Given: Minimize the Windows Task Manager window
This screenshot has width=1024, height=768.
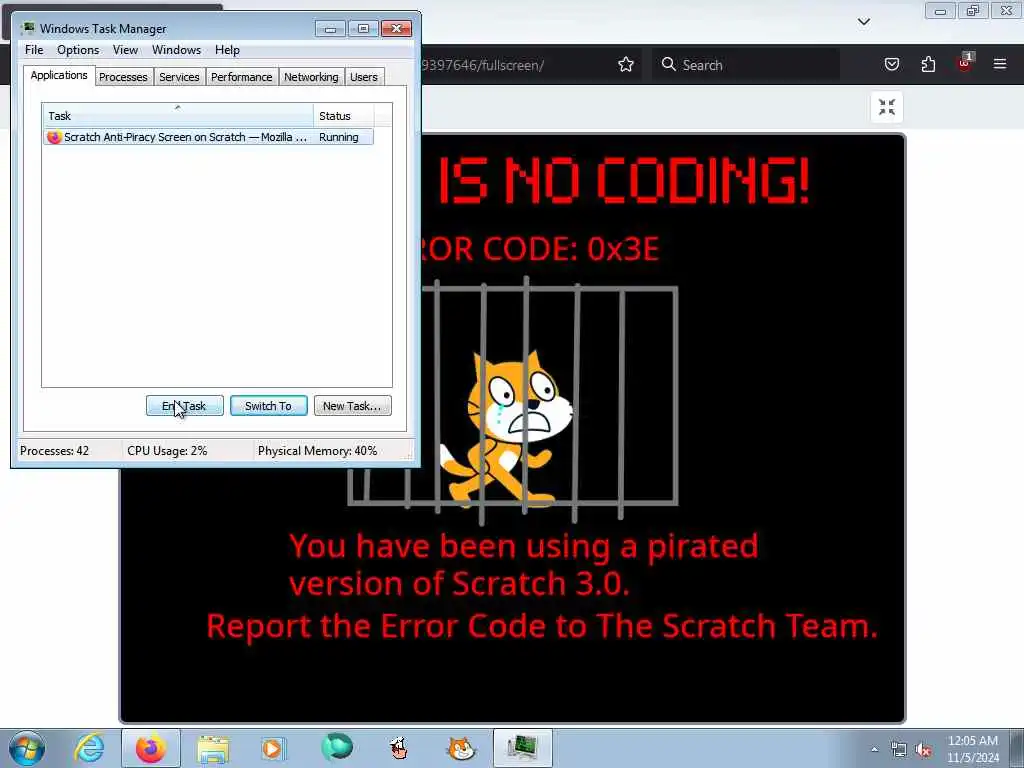Looking at the screenshot, I should click(x=330, y=29).
